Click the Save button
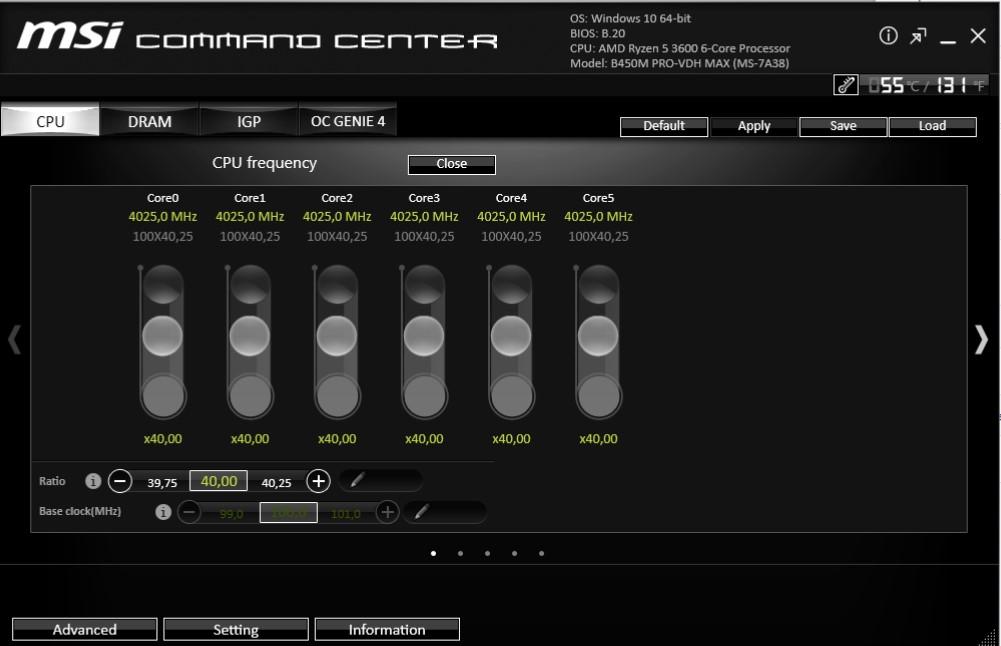 (x=843, y=126)
